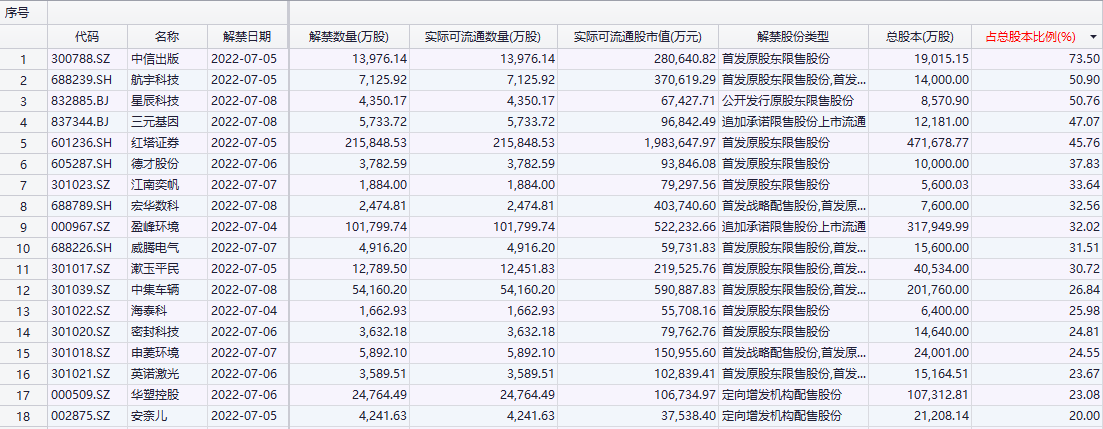This screenshot has width=1103, height=429.
Task: Click stock name 宏华数科
Action: 155,207
